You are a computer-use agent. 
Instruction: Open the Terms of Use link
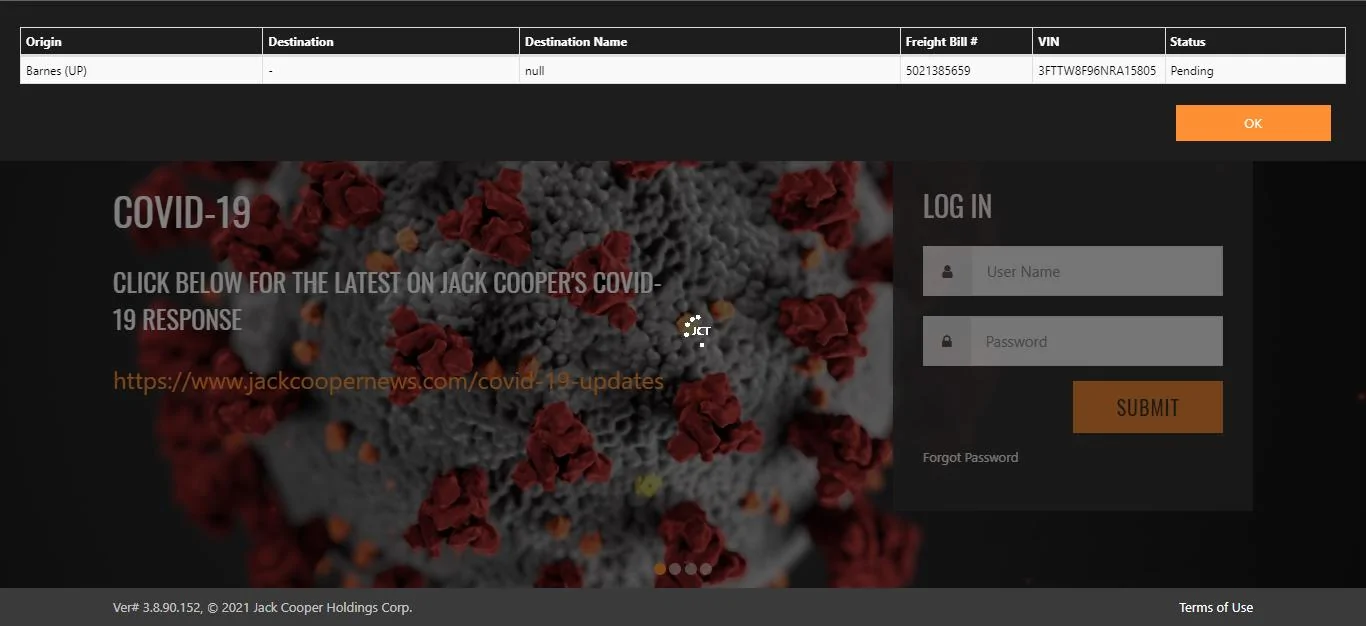[1215, 607]
